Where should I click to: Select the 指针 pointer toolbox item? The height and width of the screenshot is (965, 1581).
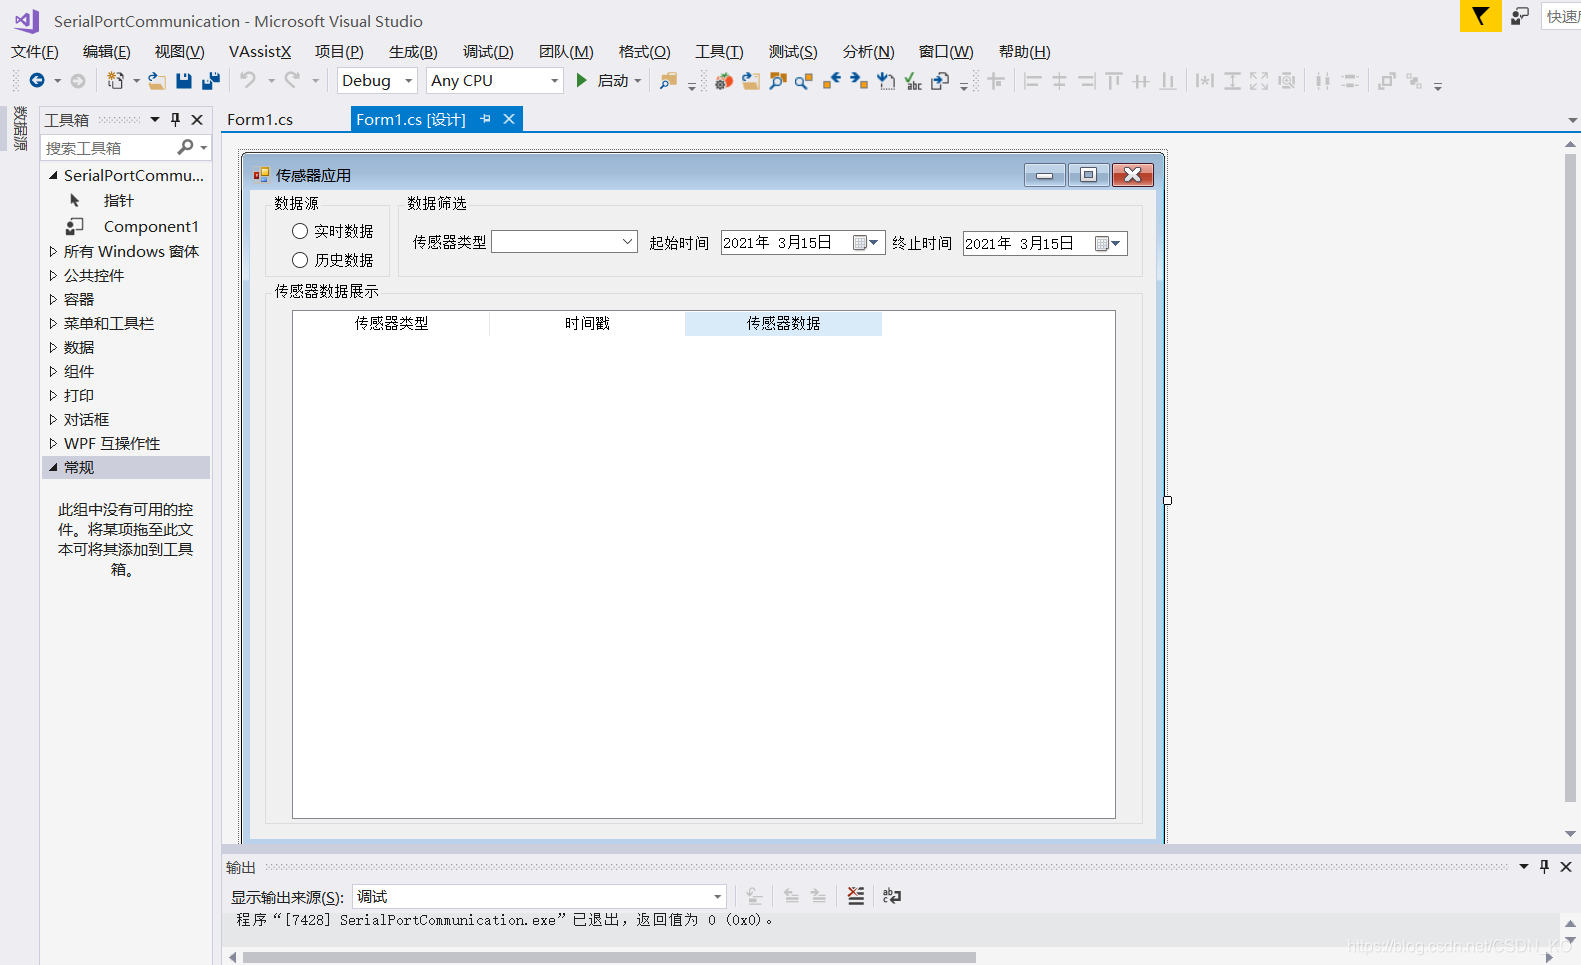[118, 201]
